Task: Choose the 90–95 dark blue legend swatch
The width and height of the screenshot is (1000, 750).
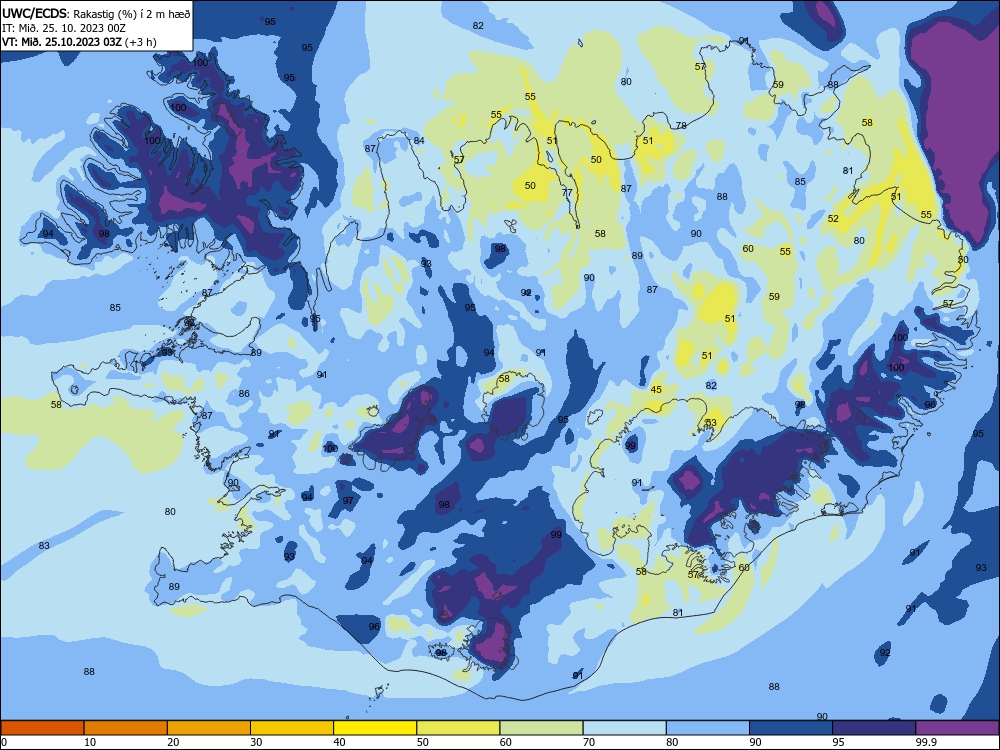Action: click(791, 728)
